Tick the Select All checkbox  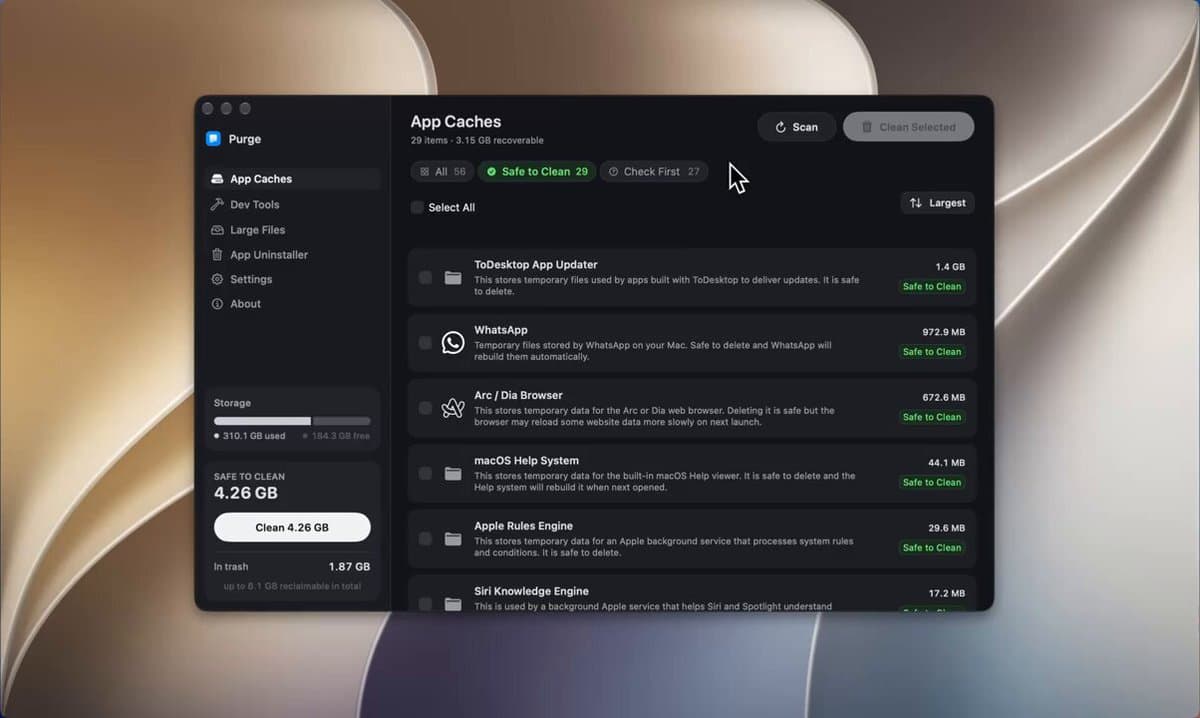[417, 207]
